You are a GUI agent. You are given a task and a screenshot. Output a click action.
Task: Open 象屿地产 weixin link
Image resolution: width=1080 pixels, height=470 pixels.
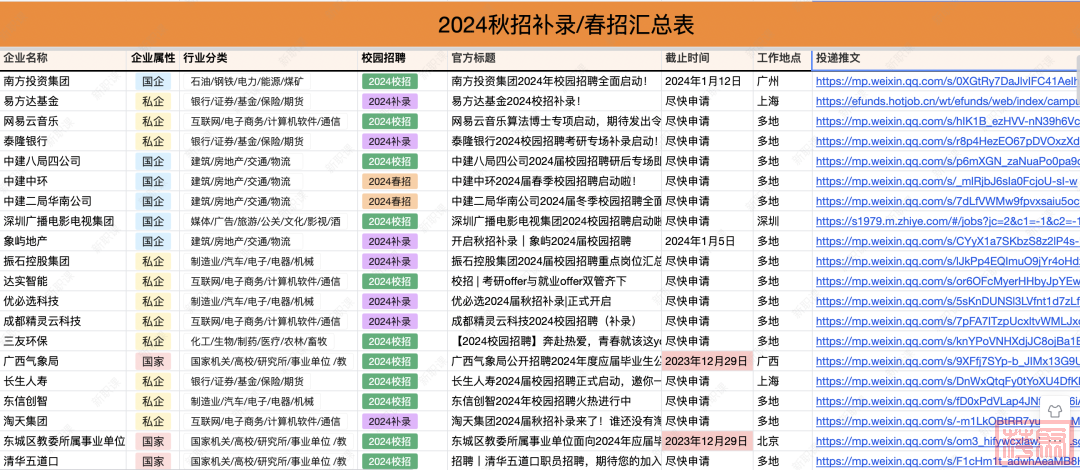tap(947, 241)
